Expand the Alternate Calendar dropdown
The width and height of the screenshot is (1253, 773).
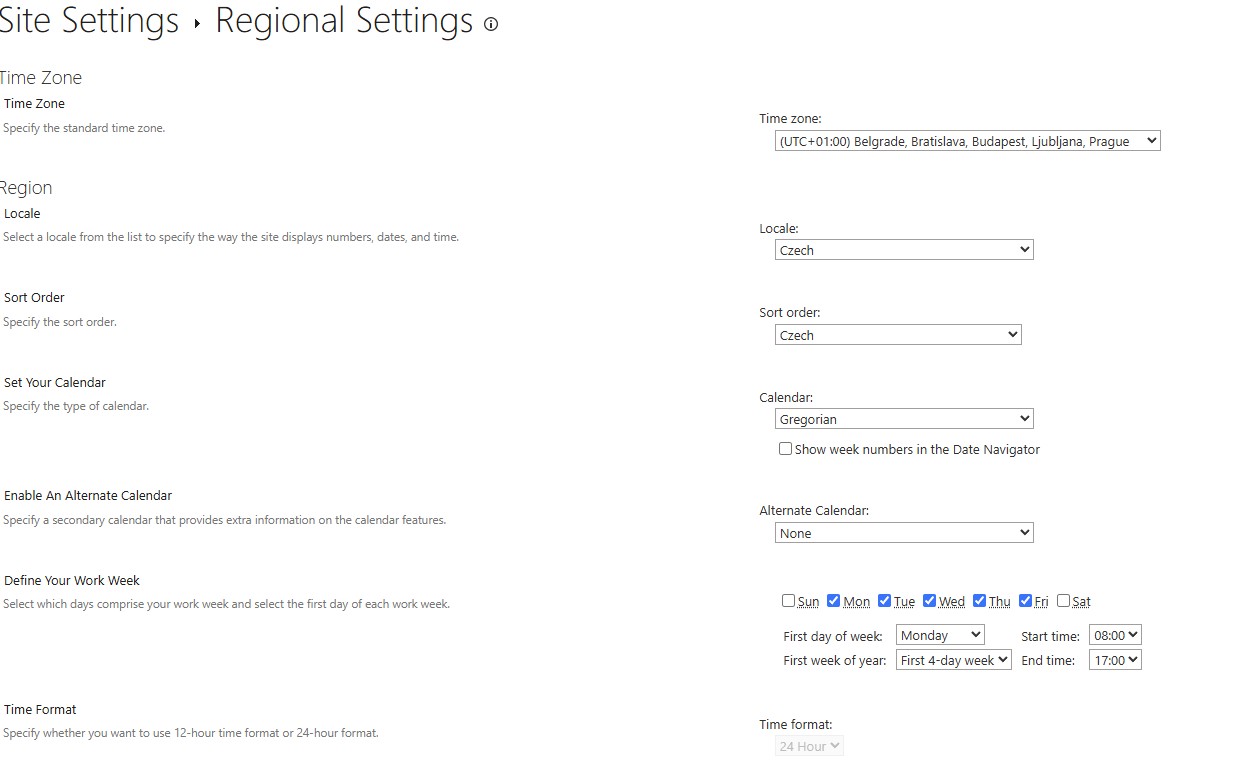click(904, 533)
